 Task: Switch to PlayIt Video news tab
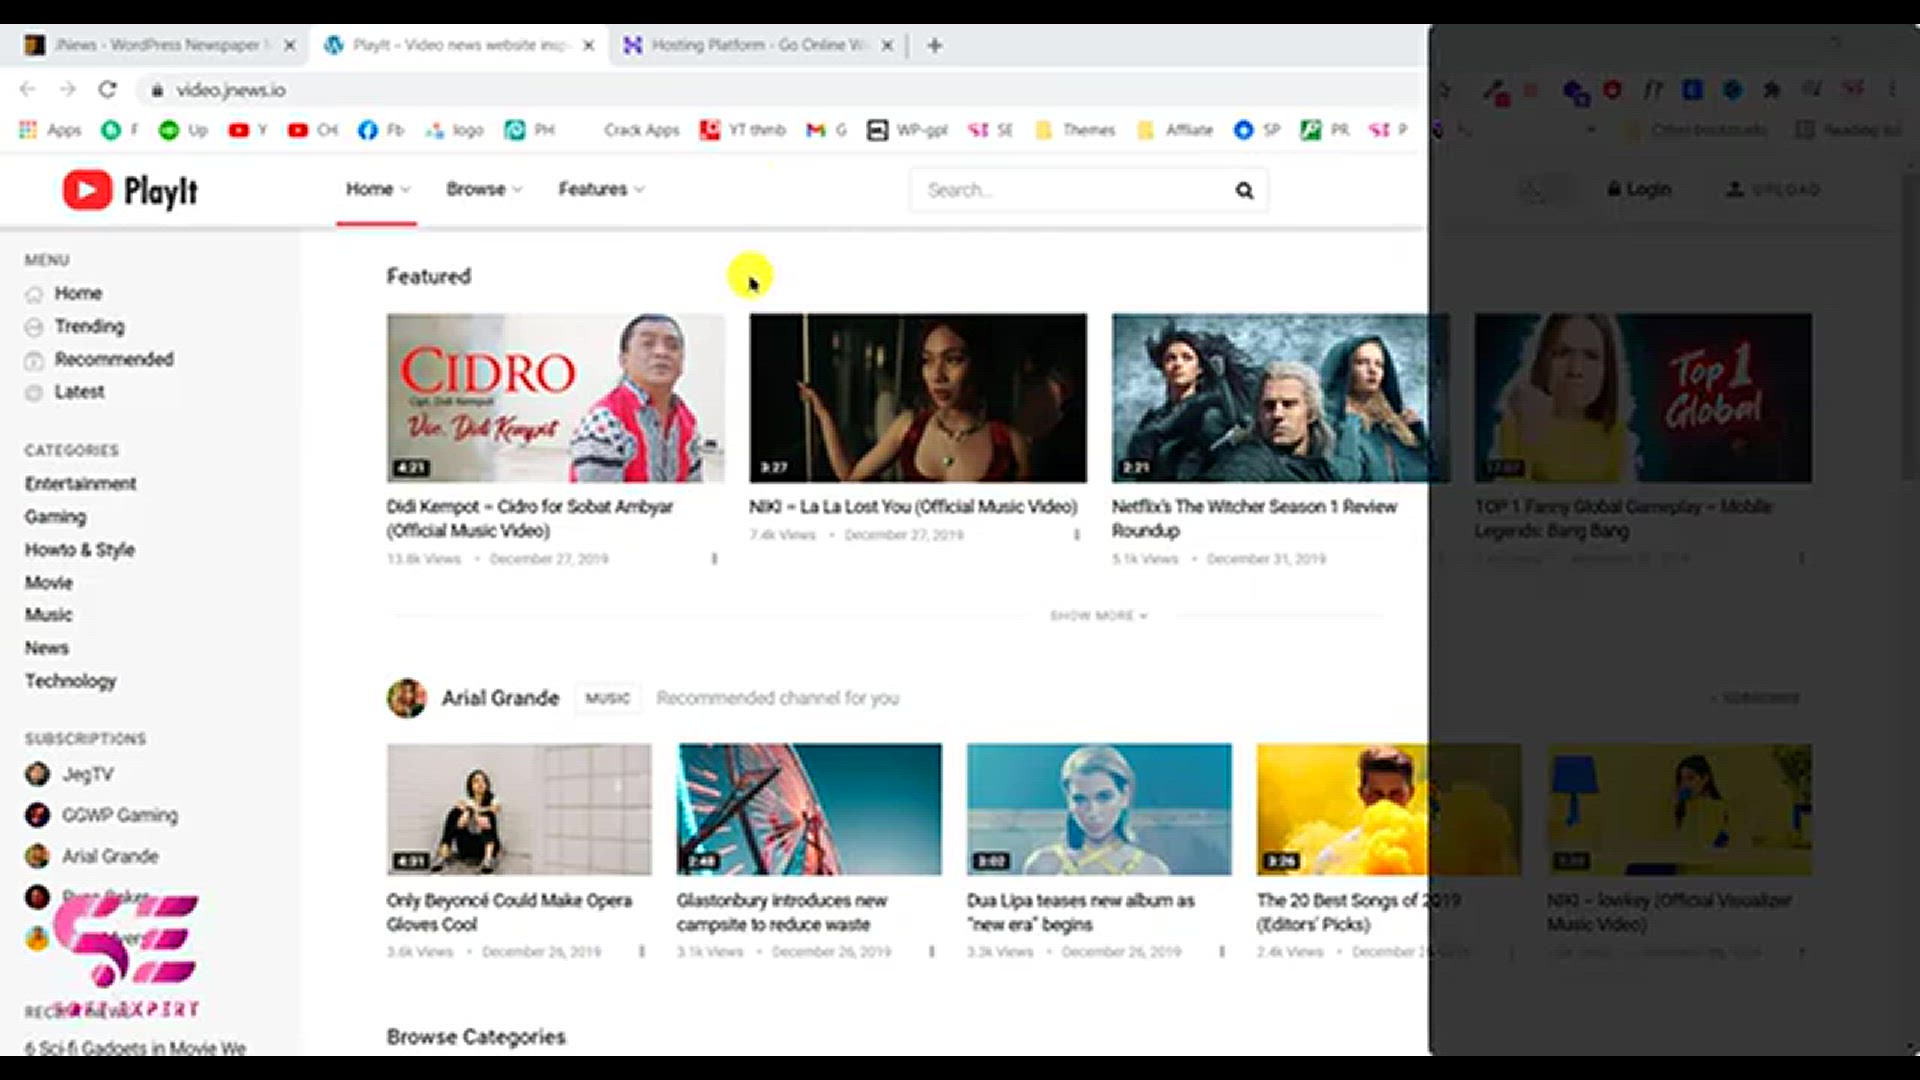coord(460,45)
